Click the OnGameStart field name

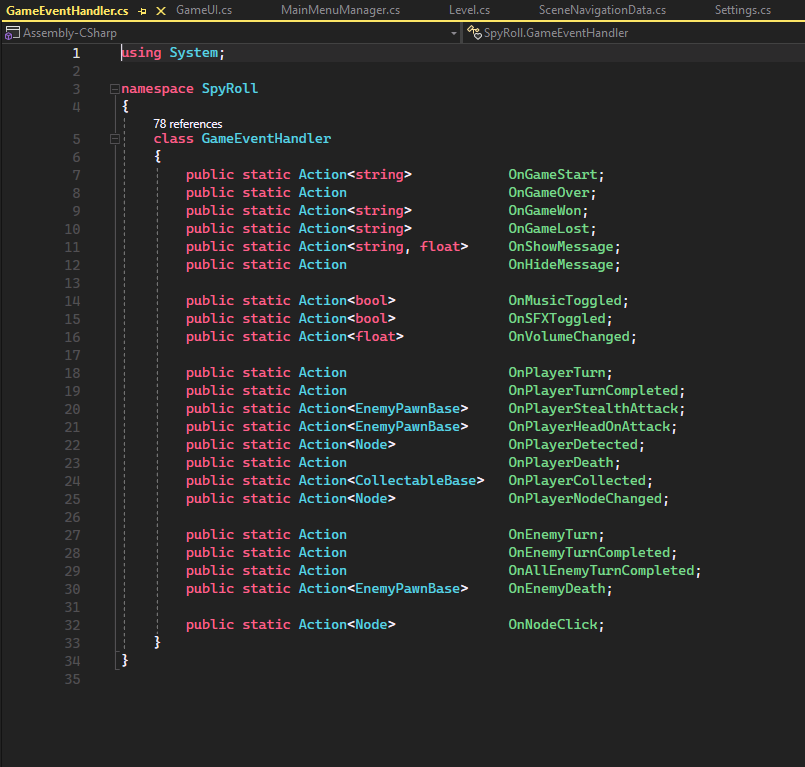(553, 175)
